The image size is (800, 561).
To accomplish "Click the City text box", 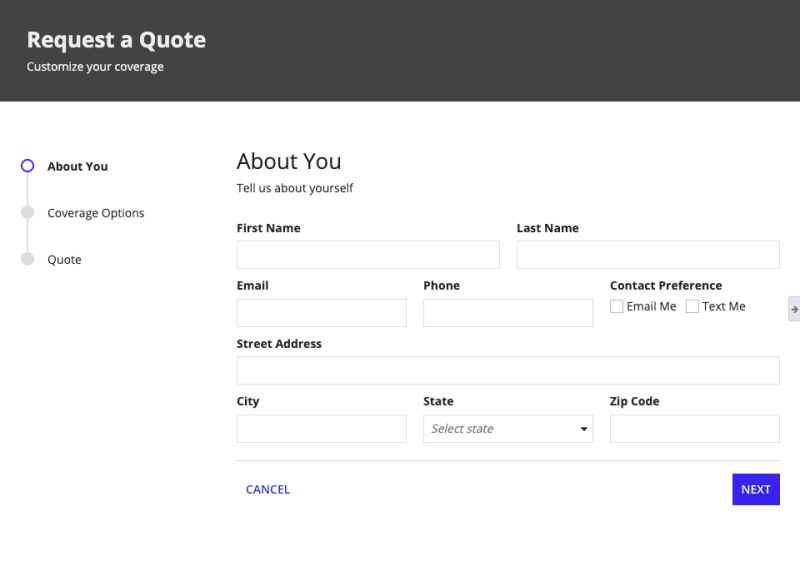I will [321, 428].
